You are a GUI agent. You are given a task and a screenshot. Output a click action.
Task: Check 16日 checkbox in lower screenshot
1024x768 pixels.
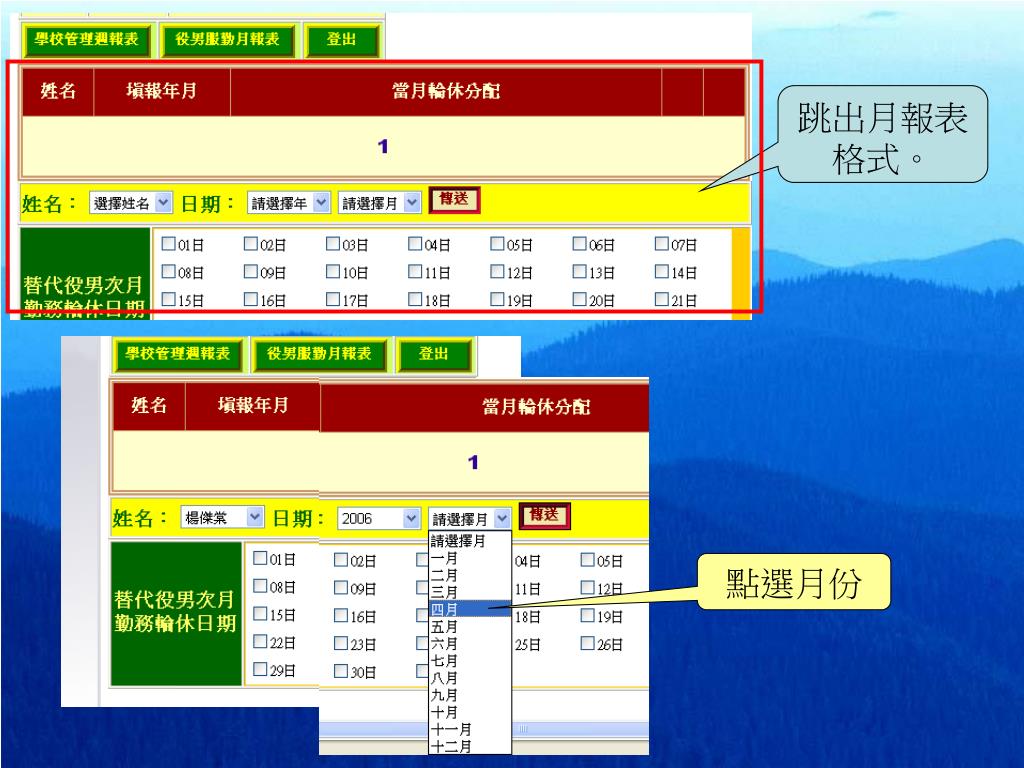coord(341,615)
